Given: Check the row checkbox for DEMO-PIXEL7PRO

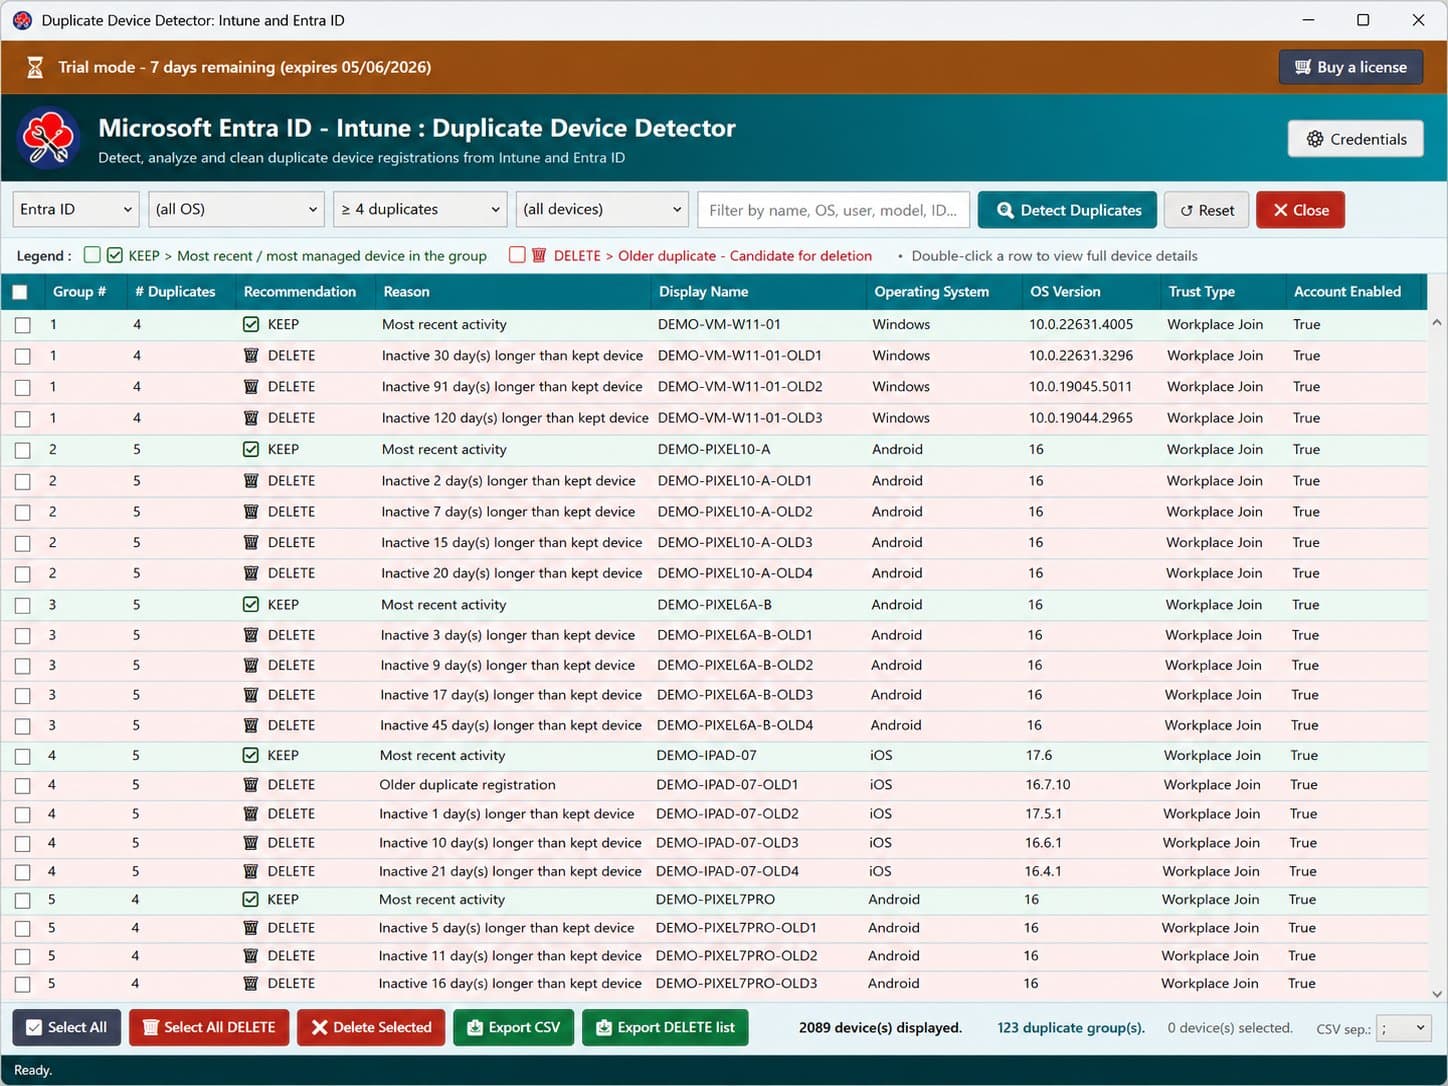Looking at the screenshot, I should click(23, 900).
